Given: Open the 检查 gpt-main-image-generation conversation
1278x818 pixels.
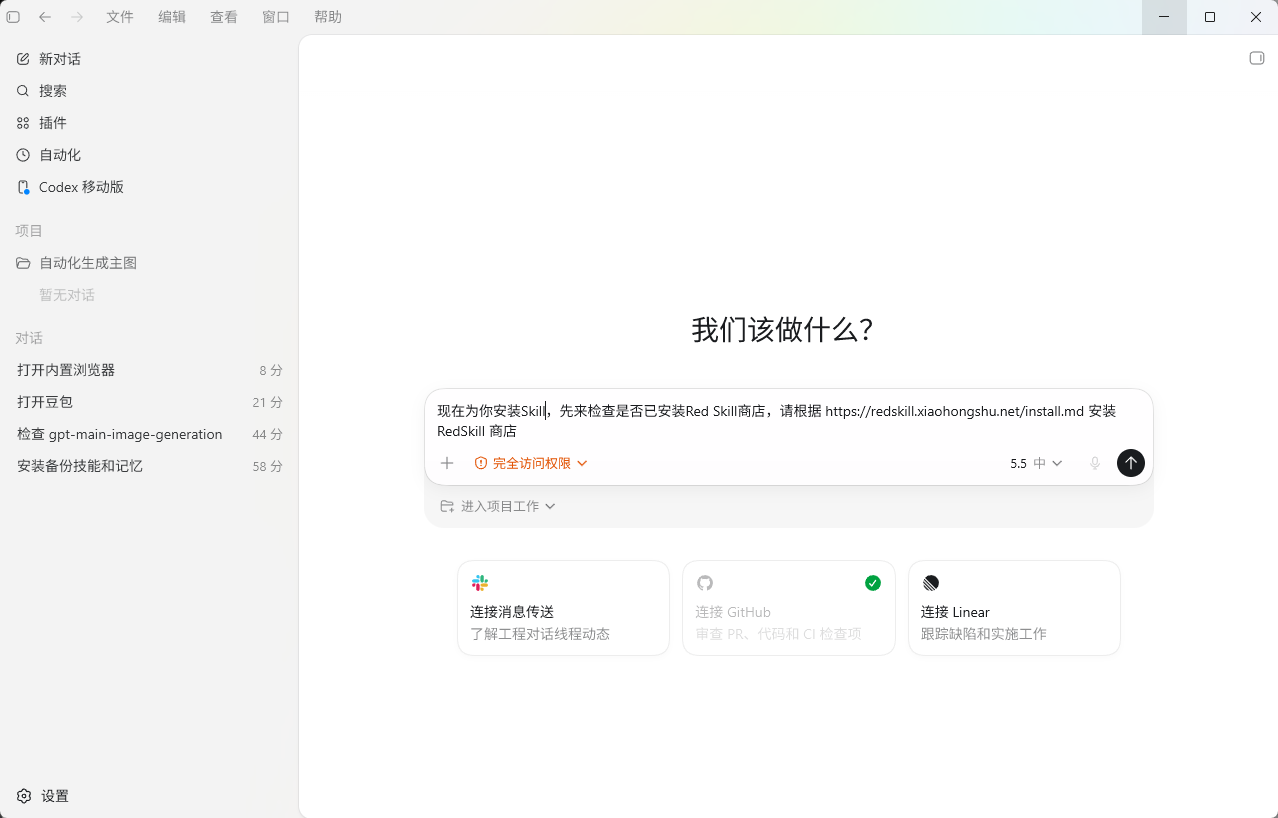Looking at the screenshot, I should point(149,434).
